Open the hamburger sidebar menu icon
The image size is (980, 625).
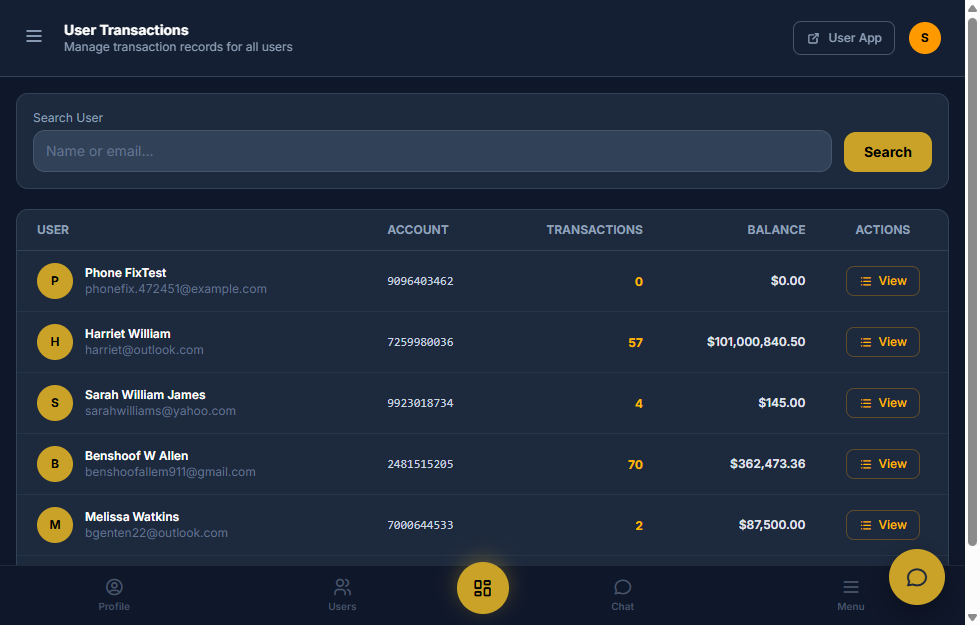[34, 36]
